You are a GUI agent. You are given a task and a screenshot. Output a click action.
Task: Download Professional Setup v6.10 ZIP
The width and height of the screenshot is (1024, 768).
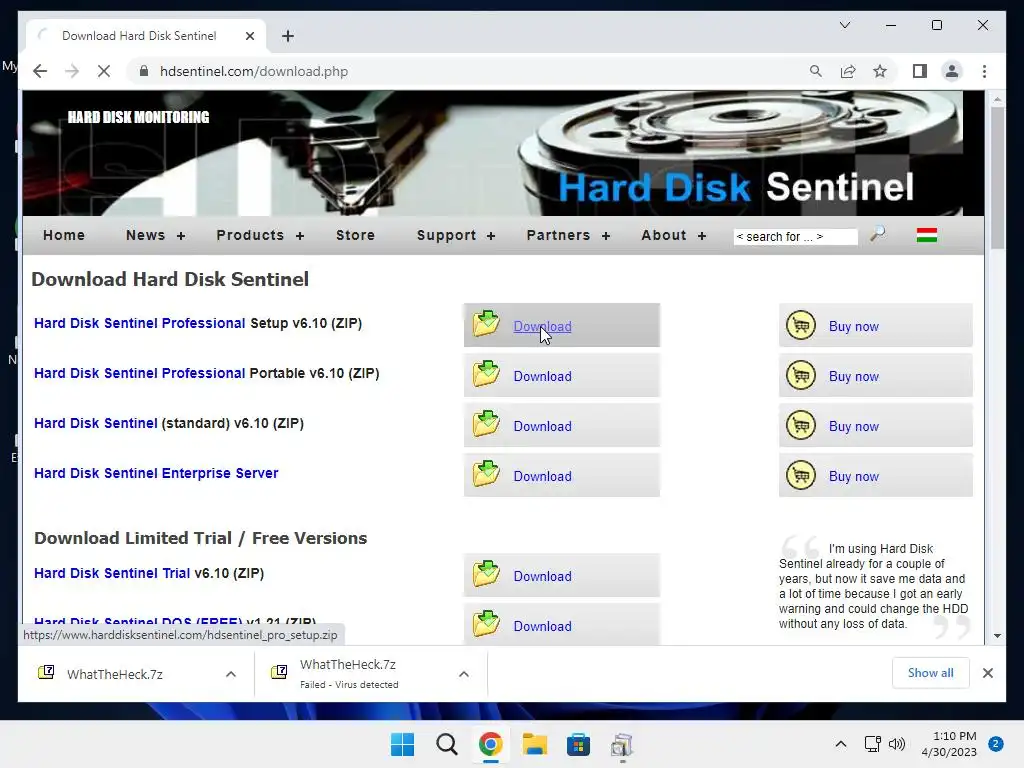542,327
